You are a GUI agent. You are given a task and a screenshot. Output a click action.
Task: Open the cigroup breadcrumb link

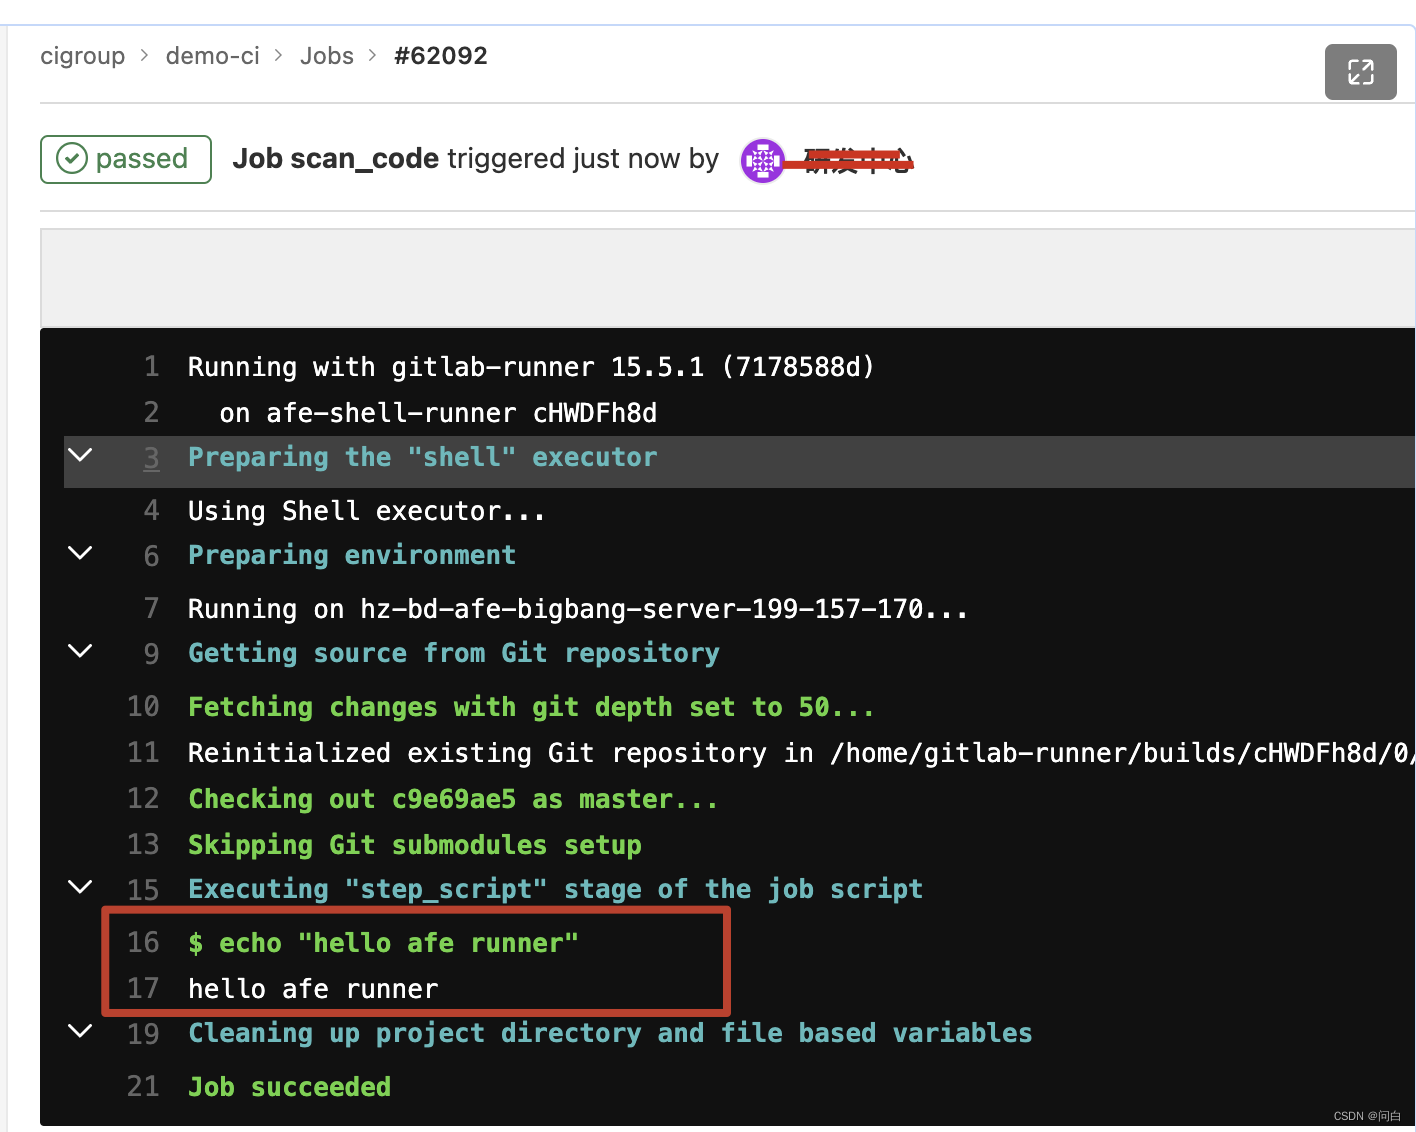(83, 56)
